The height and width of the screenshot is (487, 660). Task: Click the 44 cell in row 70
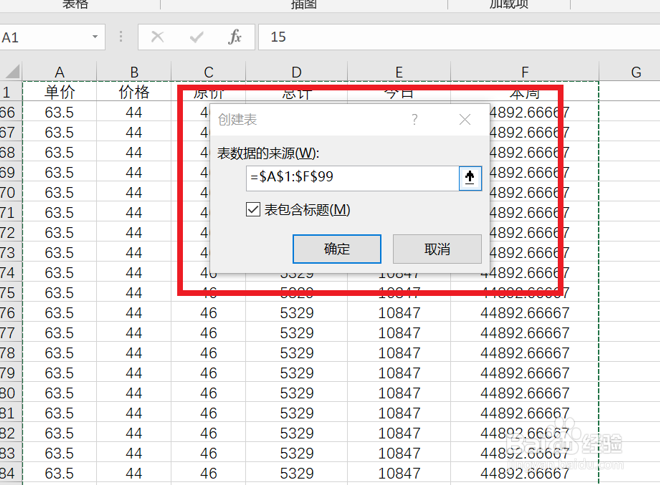pyautogui.click(x=134, y=193)
